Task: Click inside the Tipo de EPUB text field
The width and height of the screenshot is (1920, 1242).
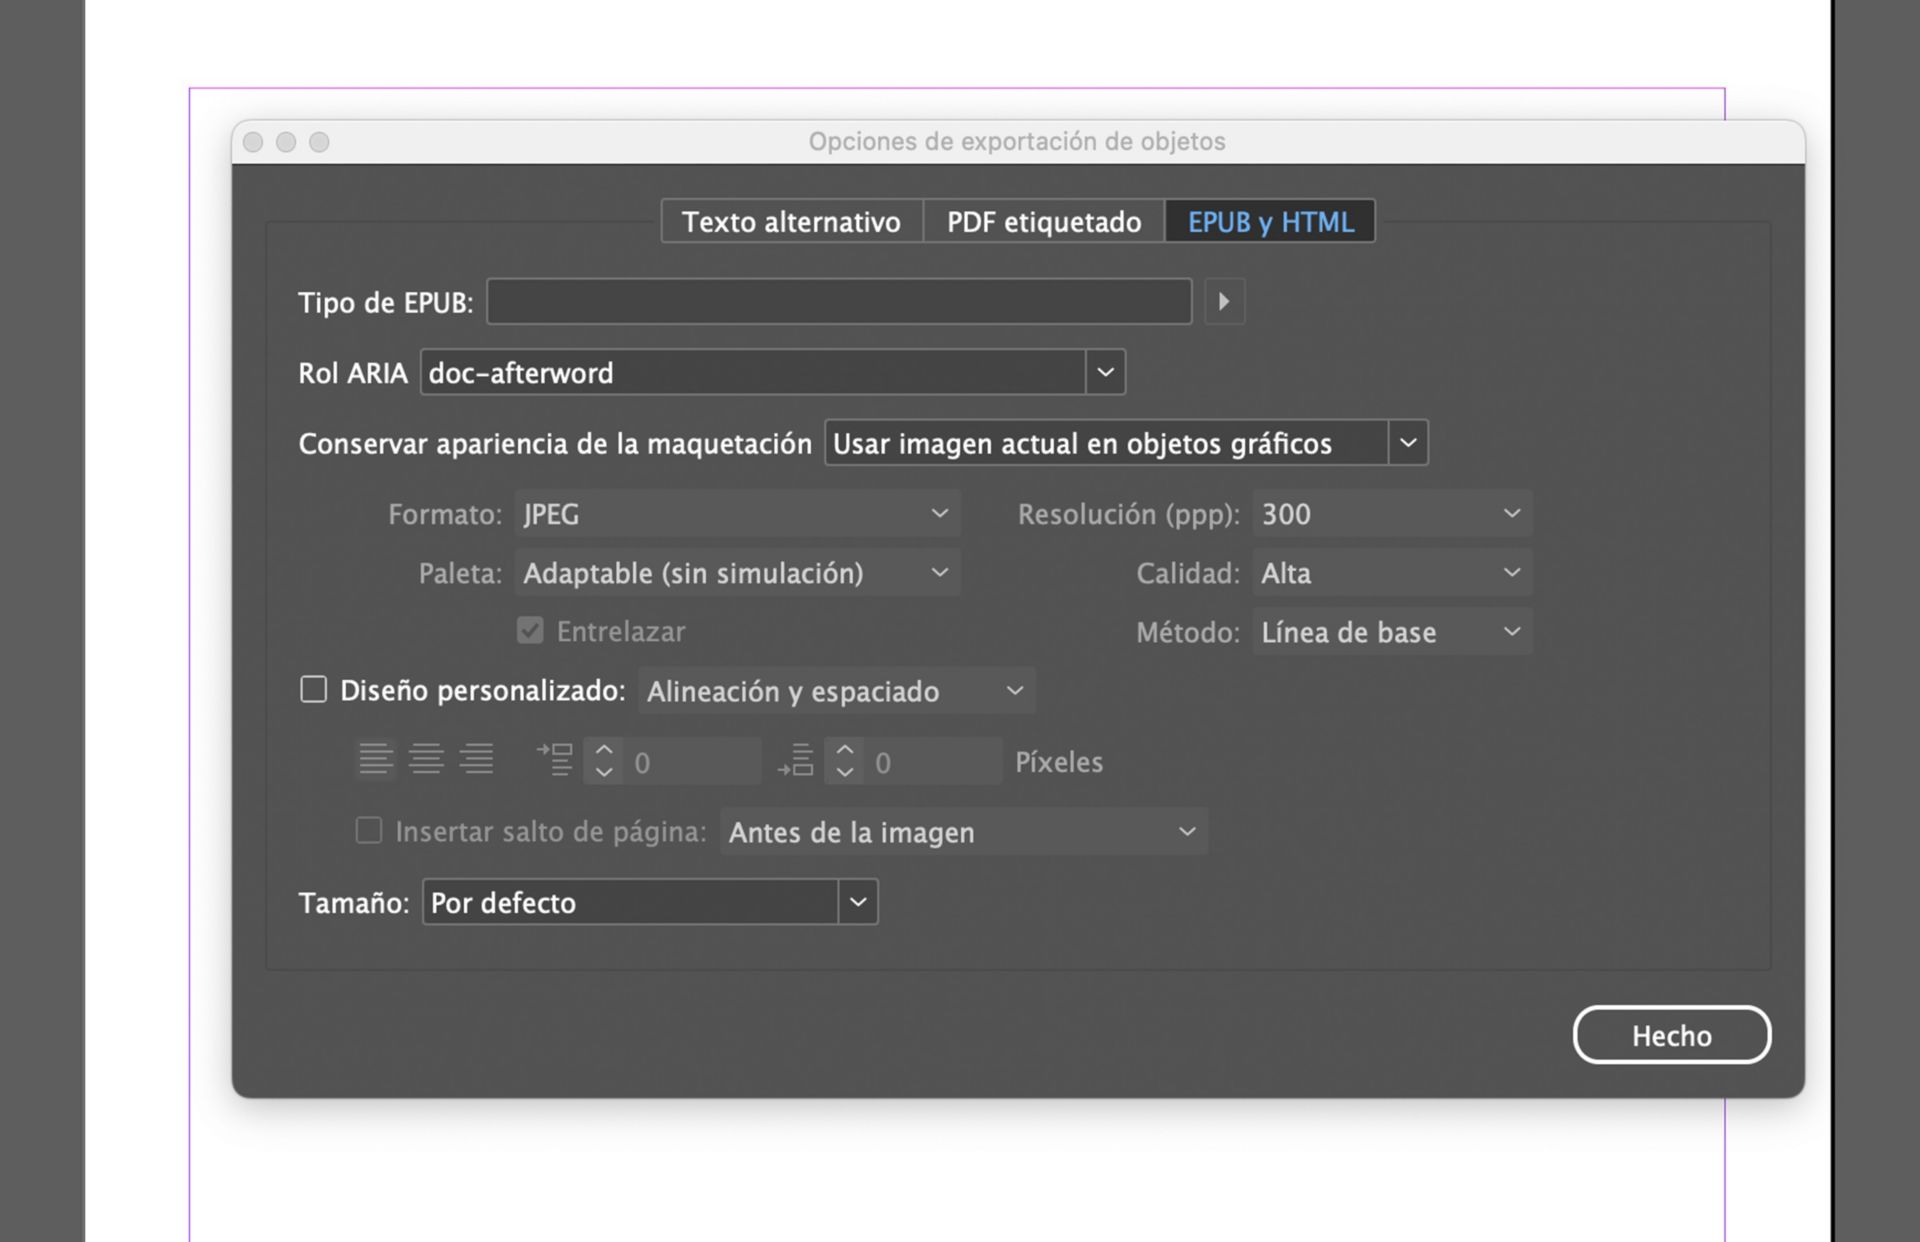Action: coord(838,301)
